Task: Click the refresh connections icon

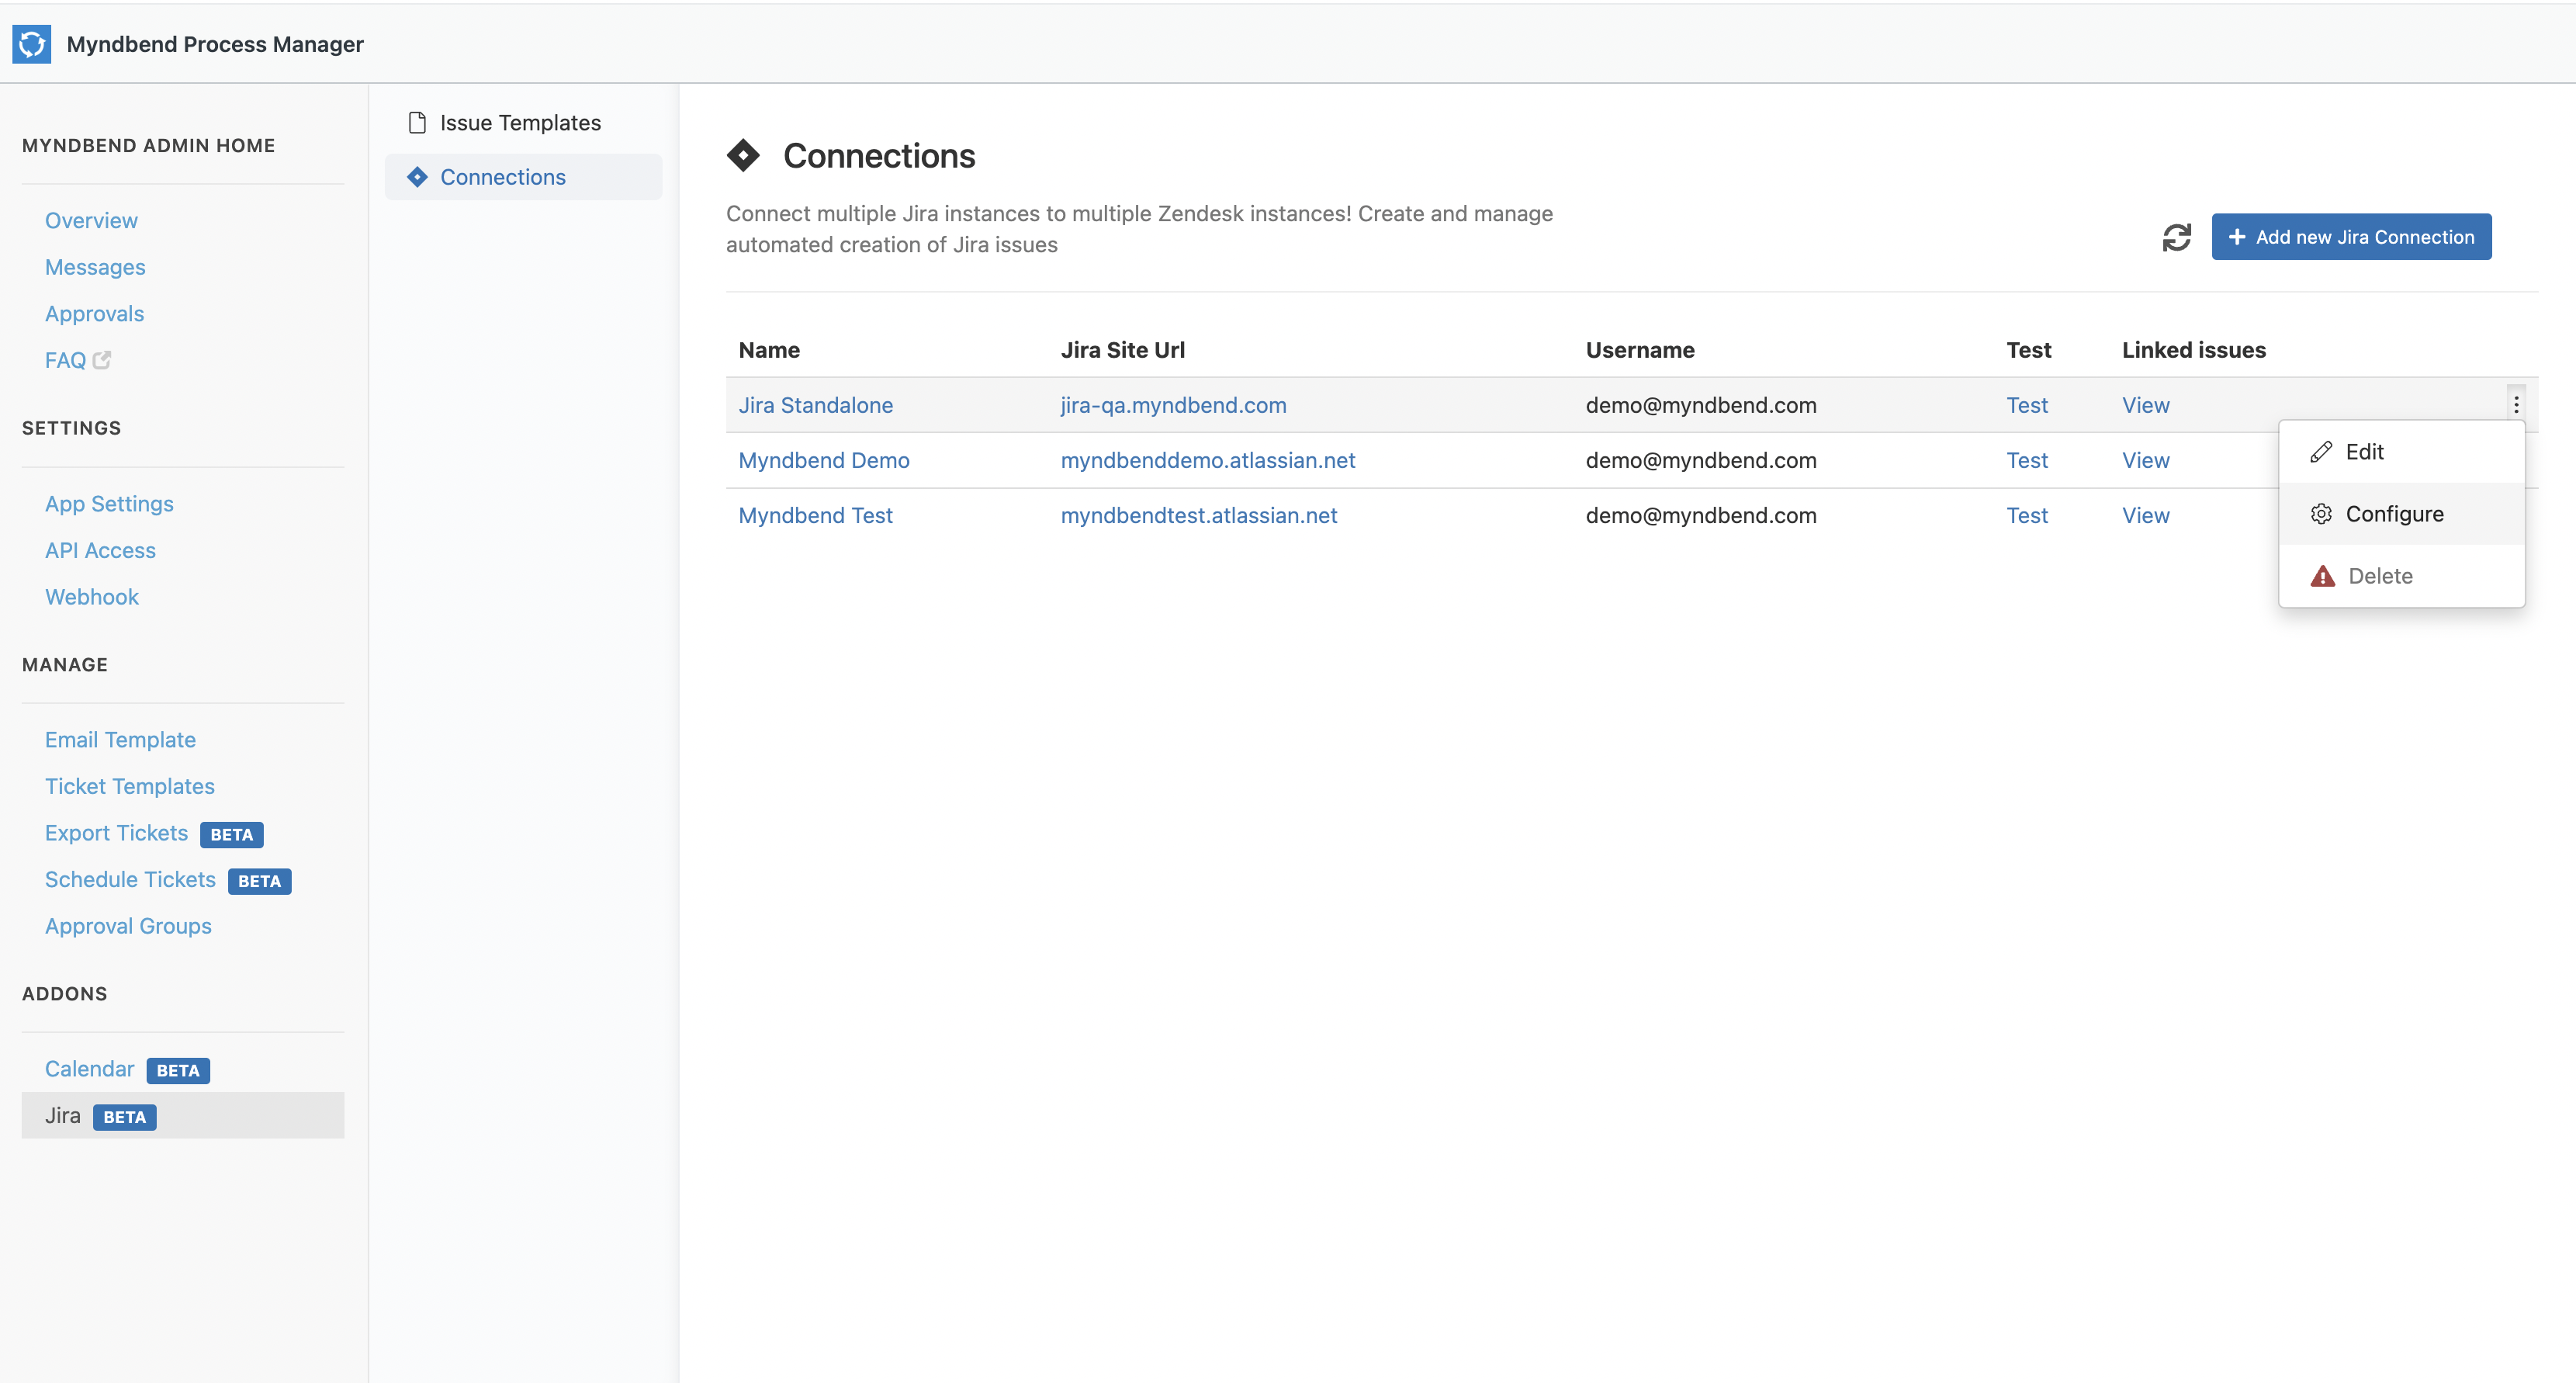Action: click(x=2176, y=237)
